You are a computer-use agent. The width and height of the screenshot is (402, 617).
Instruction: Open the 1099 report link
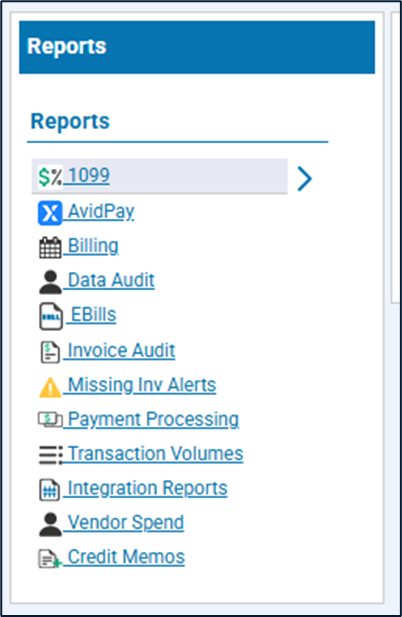89,175
